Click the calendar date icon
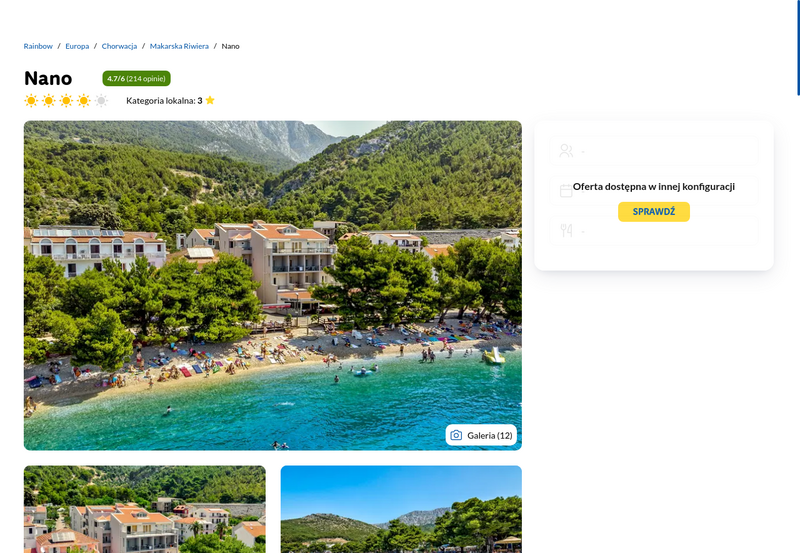800x553 pixels. [x=566, y=191]
